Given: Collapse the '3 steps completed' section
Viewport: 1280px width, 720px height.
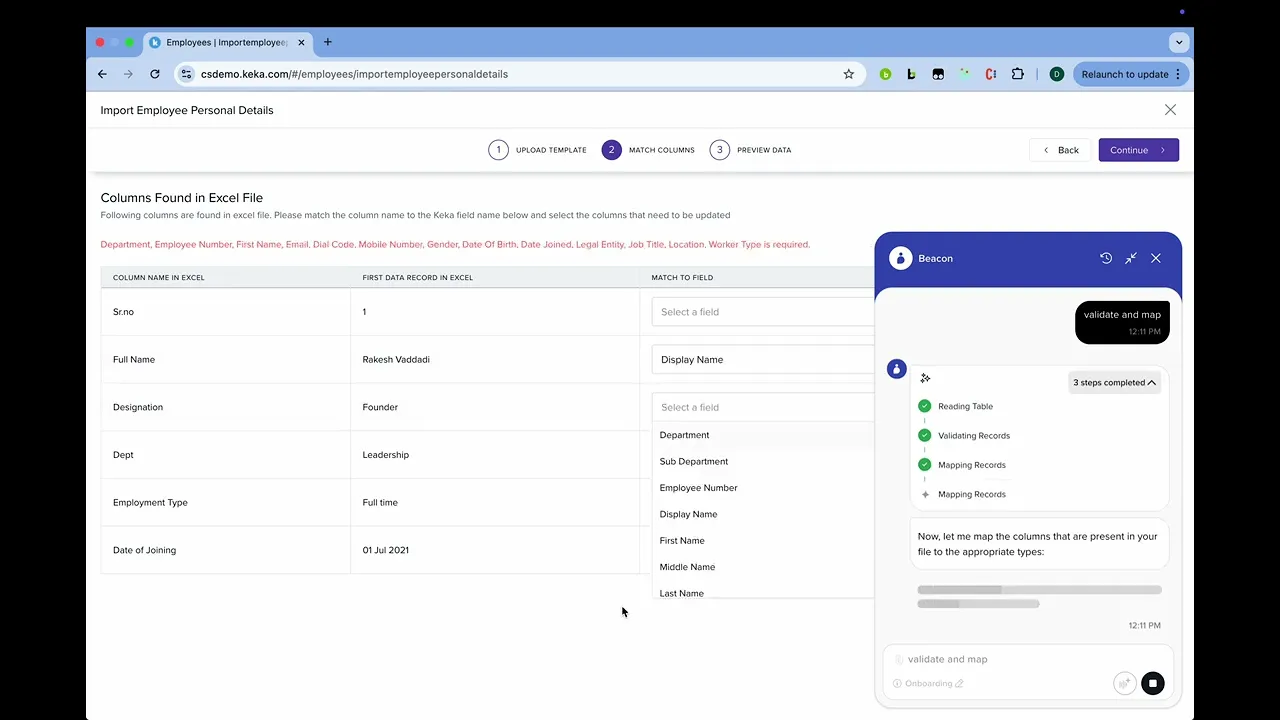Looking at the screenshot, I should (x=1114, y=382).
